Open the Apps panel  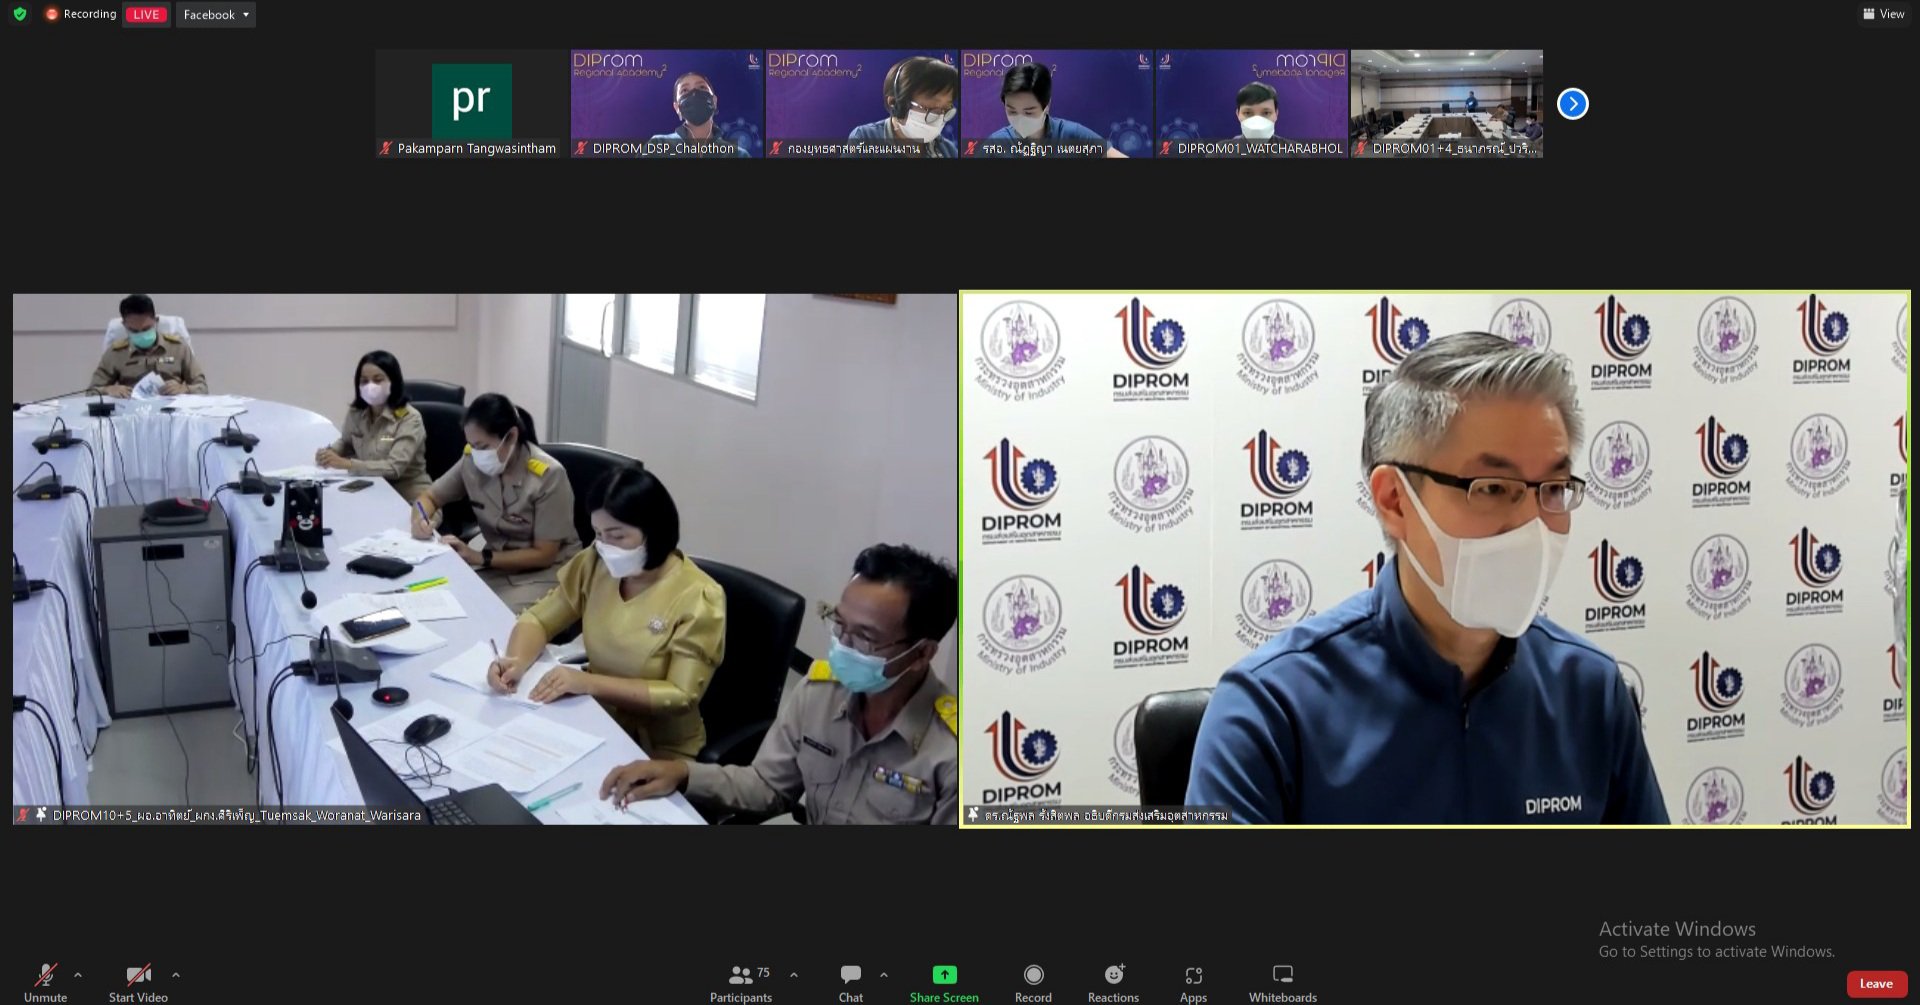pos(1193,982)
